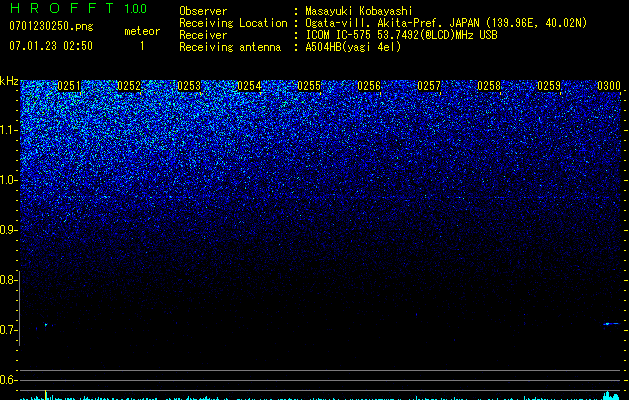
Task: Click the 0.8 kHz axis label
Action: point(9,280)
